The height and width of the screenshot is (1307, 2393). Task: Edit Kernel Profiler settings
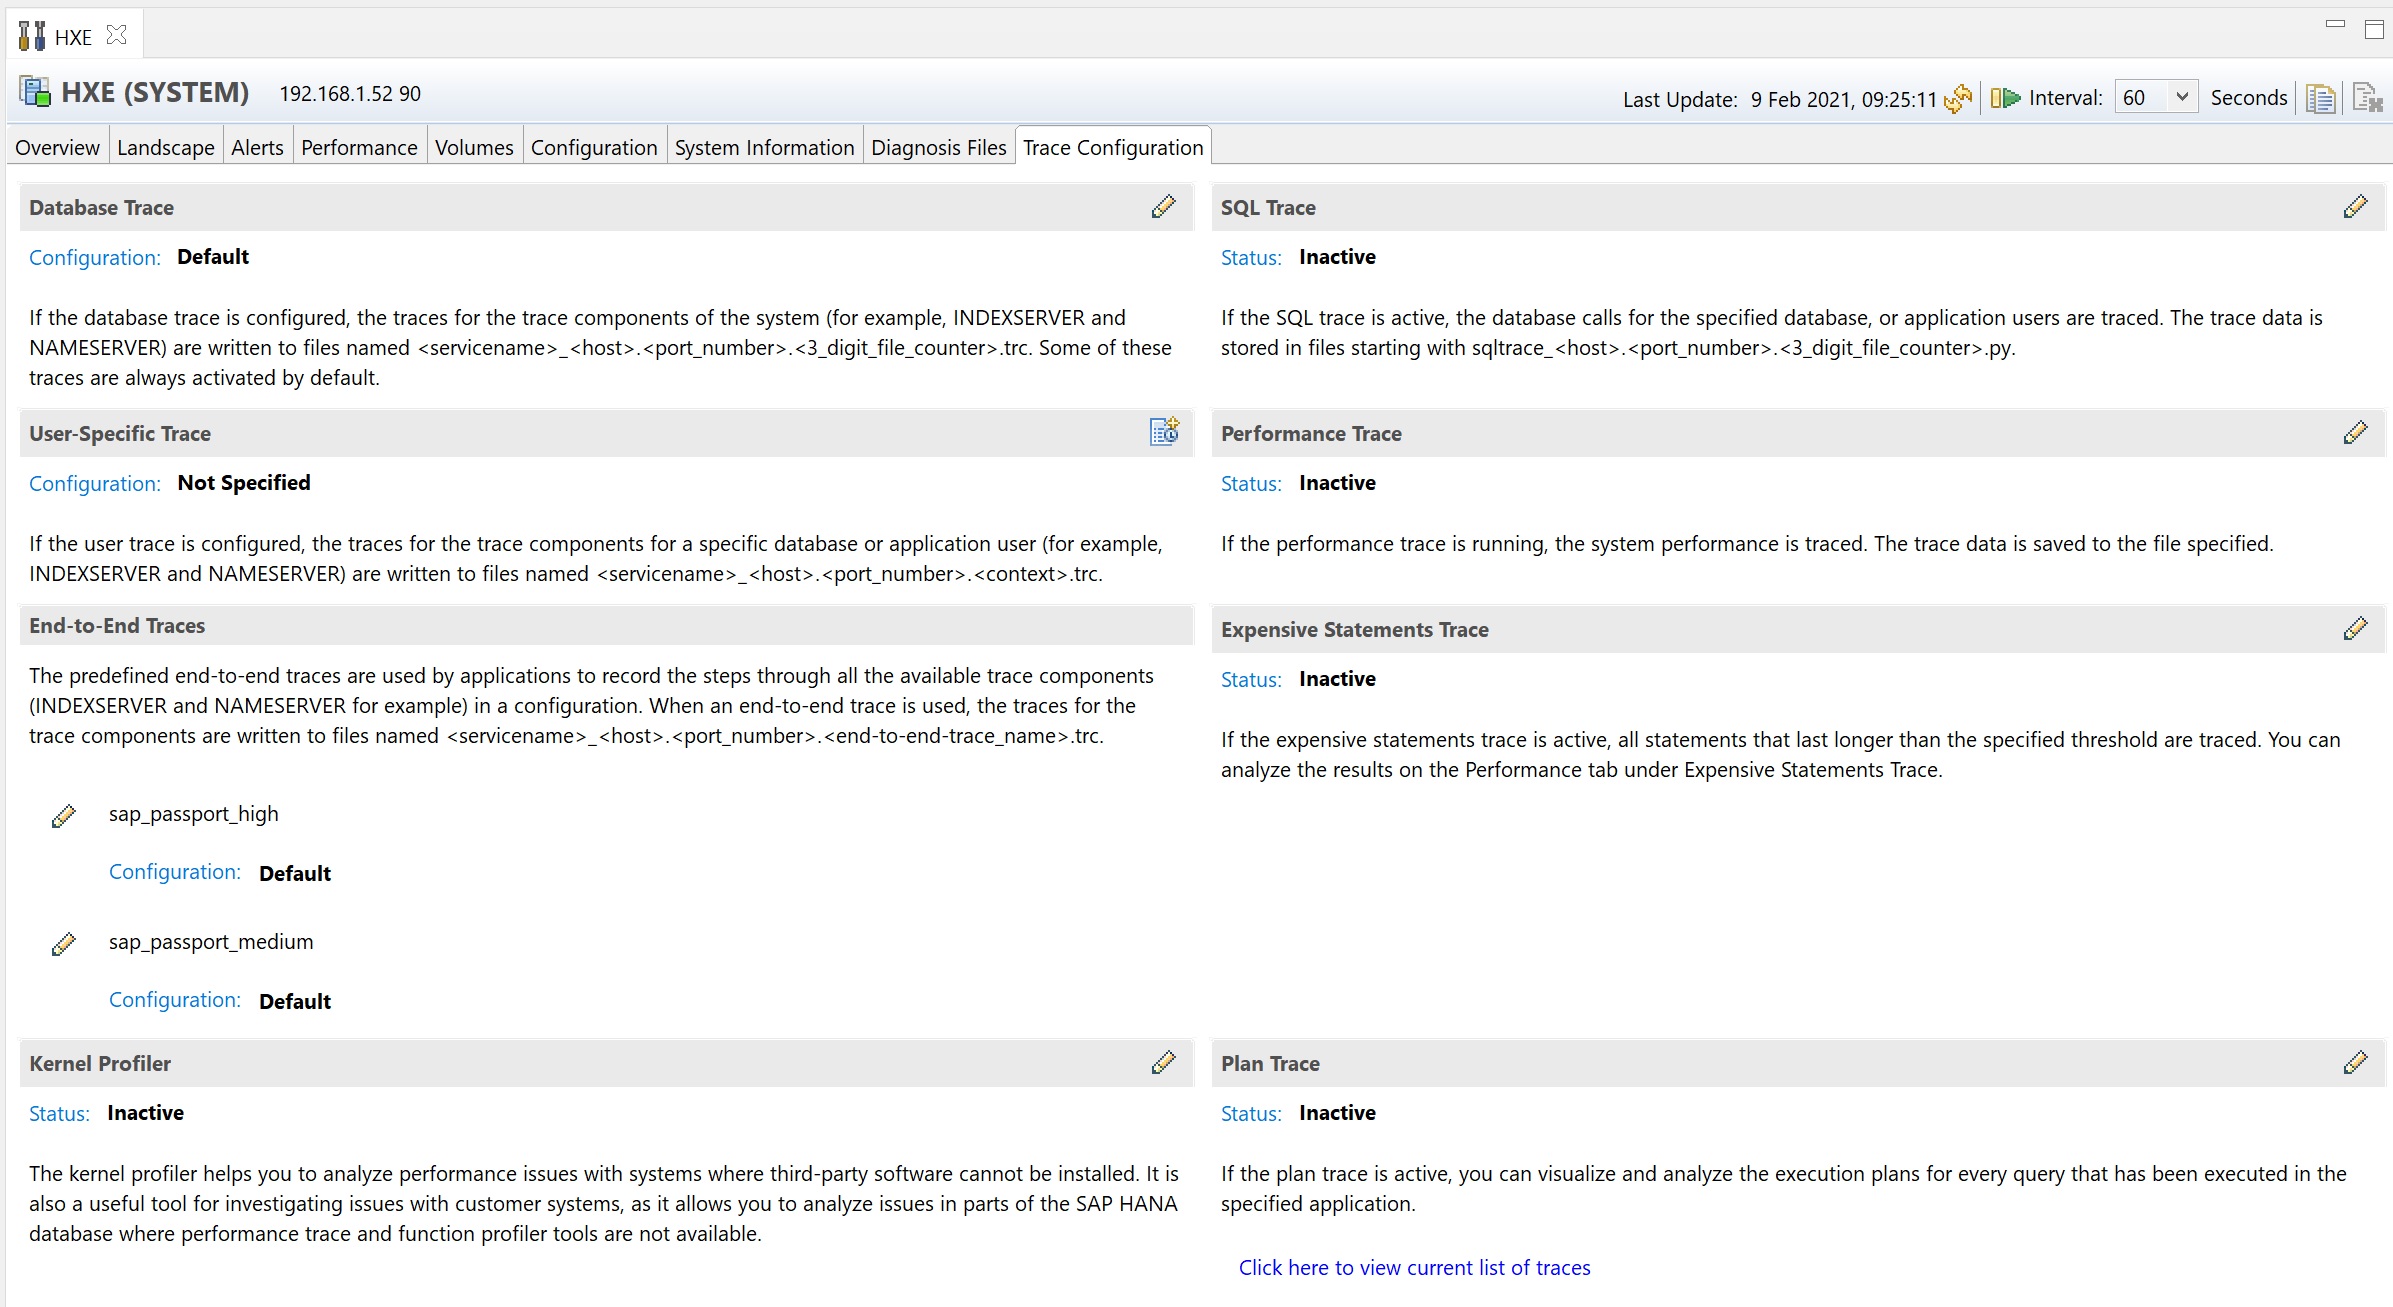[x=1163, y=1063]
